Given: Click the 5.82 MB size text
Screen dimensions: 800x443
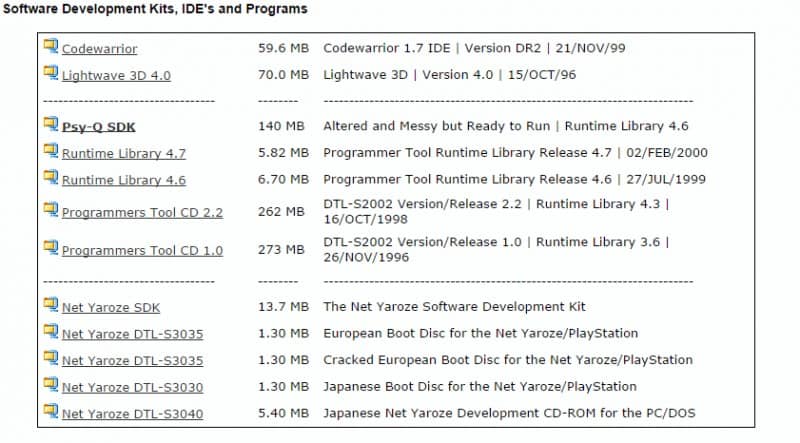Looking at the screenshot, I should [x=283, y=153].
